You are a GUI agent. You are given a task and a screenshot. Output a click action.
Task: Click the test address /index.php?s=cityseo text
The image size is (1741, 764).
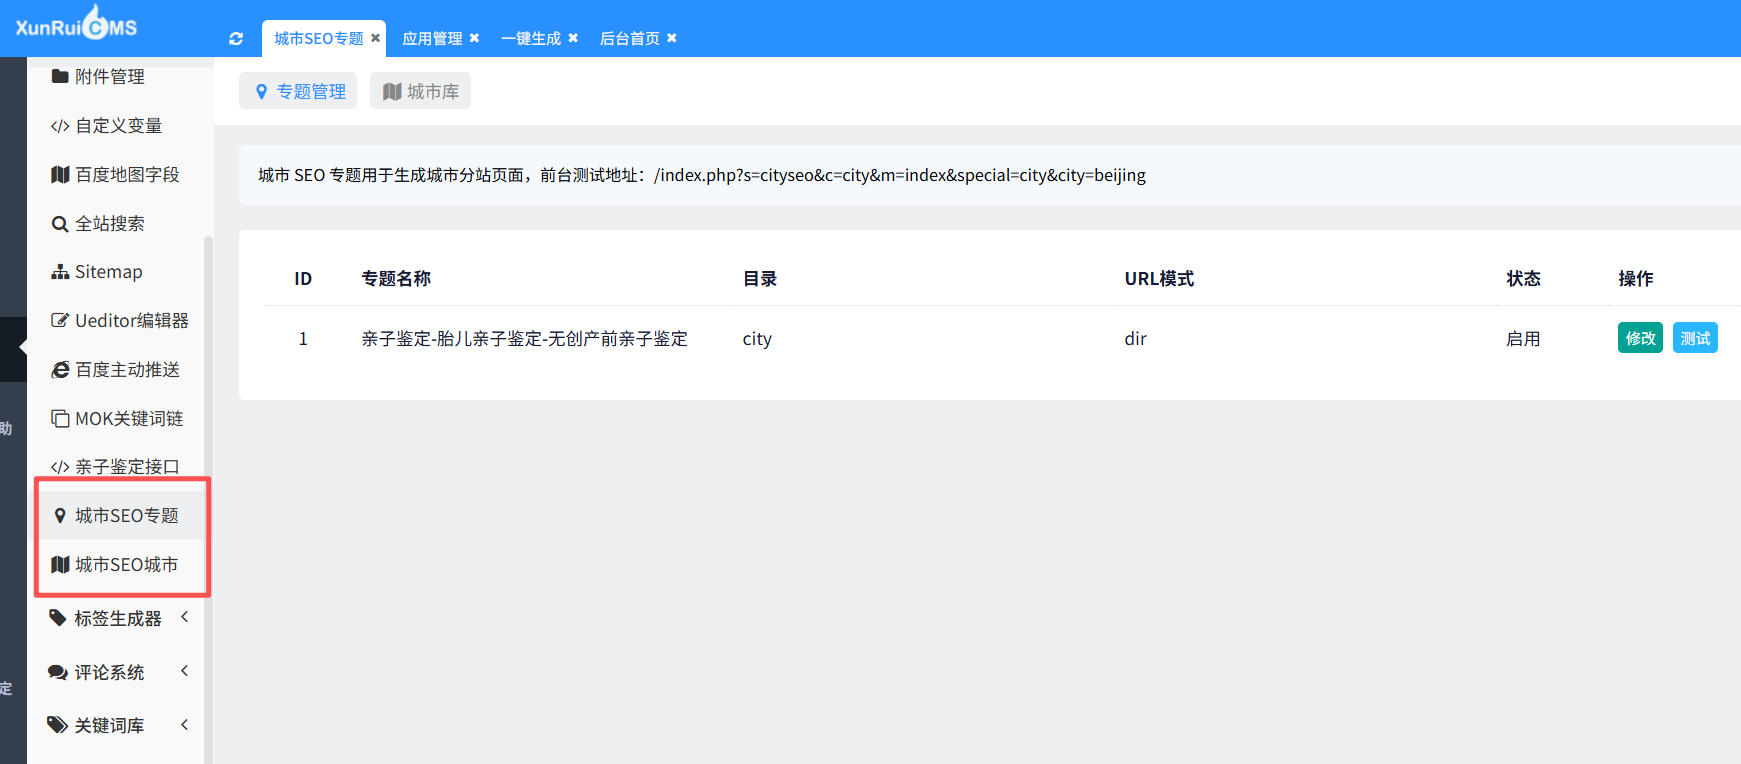(x=900, y=175)
